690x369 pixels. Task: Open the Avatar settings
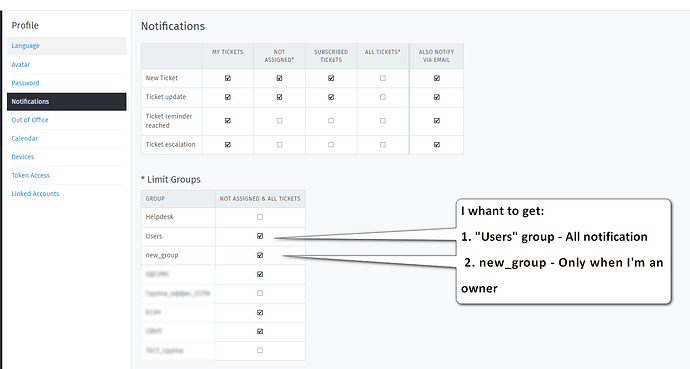click(21, 64)
